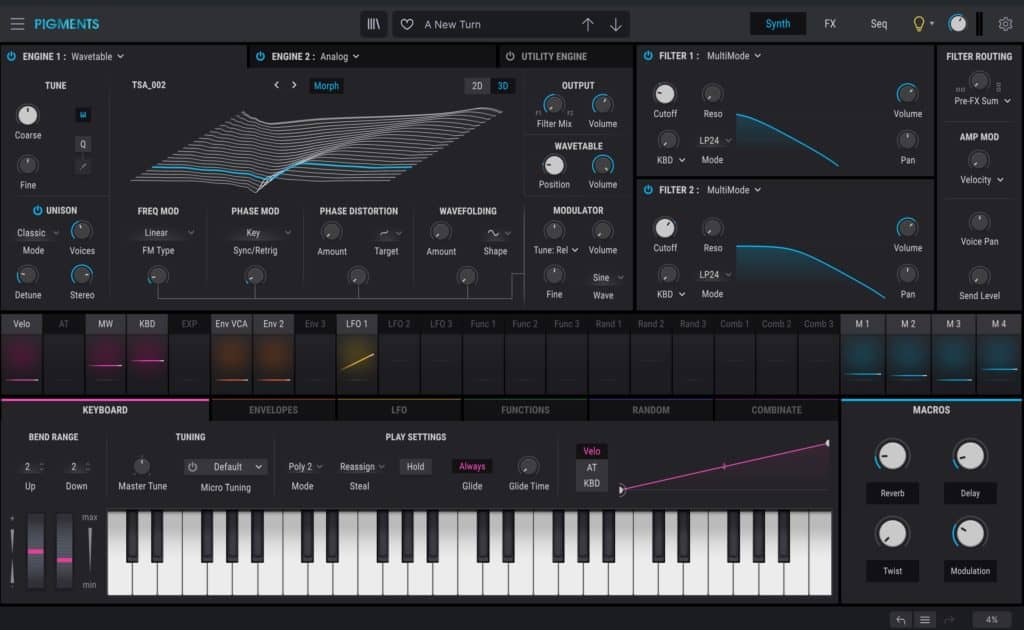This screenshot has height=630, width=1024.
Task: Adjust the Master Tune knob
Action: point(142,466)
